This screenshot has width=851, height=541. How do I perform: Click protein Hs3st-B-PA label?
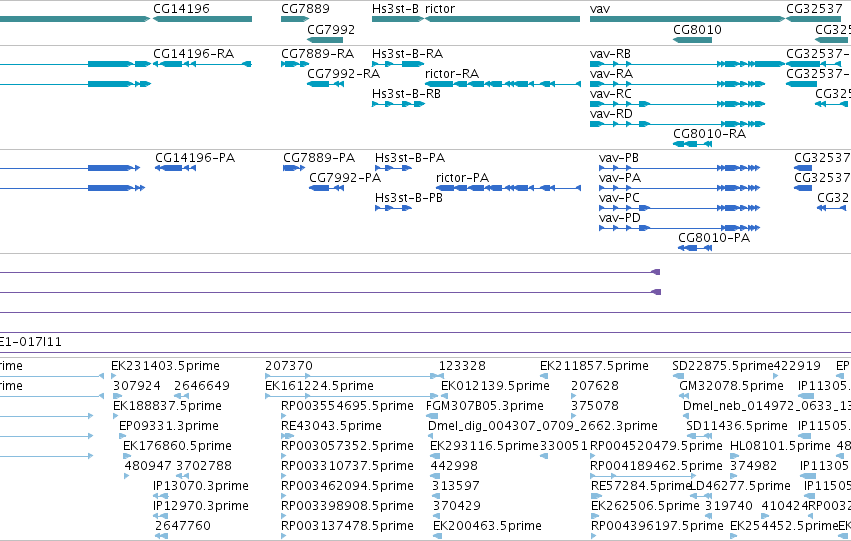[410, 157]
